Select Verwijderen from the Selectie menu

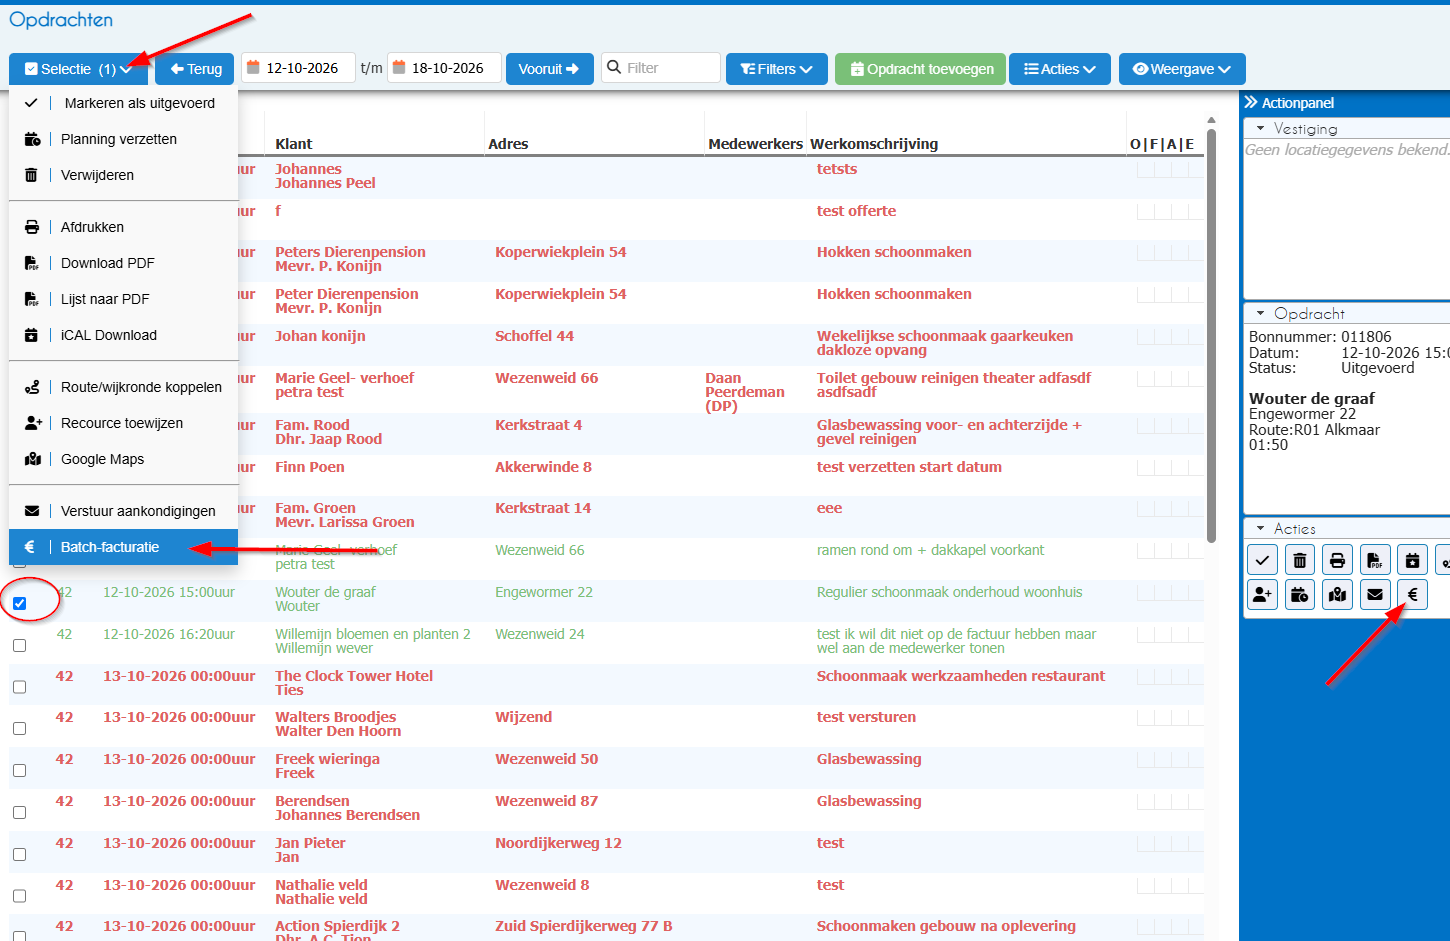coord(124,175)
